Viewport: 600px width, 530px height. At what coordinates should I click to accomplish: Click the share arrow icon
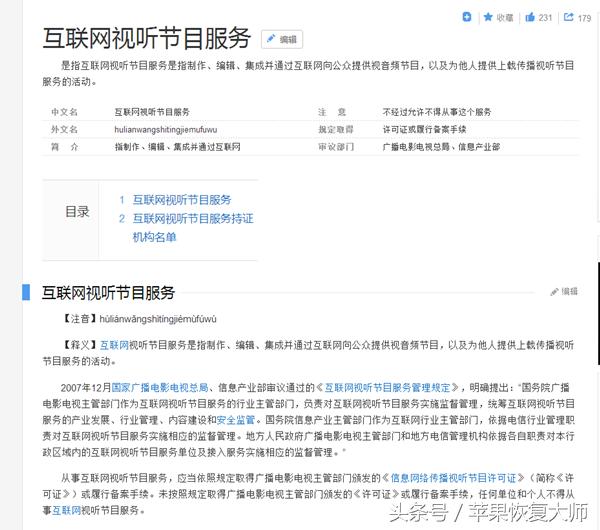[569, 17]
